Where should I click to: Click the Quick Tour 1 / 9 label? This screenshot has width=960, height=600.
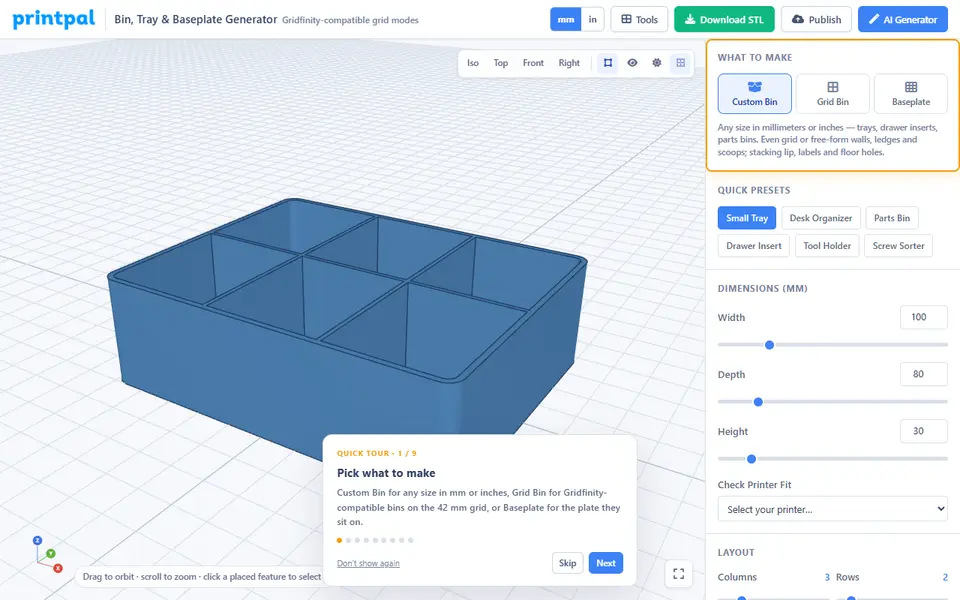point(377,454)
